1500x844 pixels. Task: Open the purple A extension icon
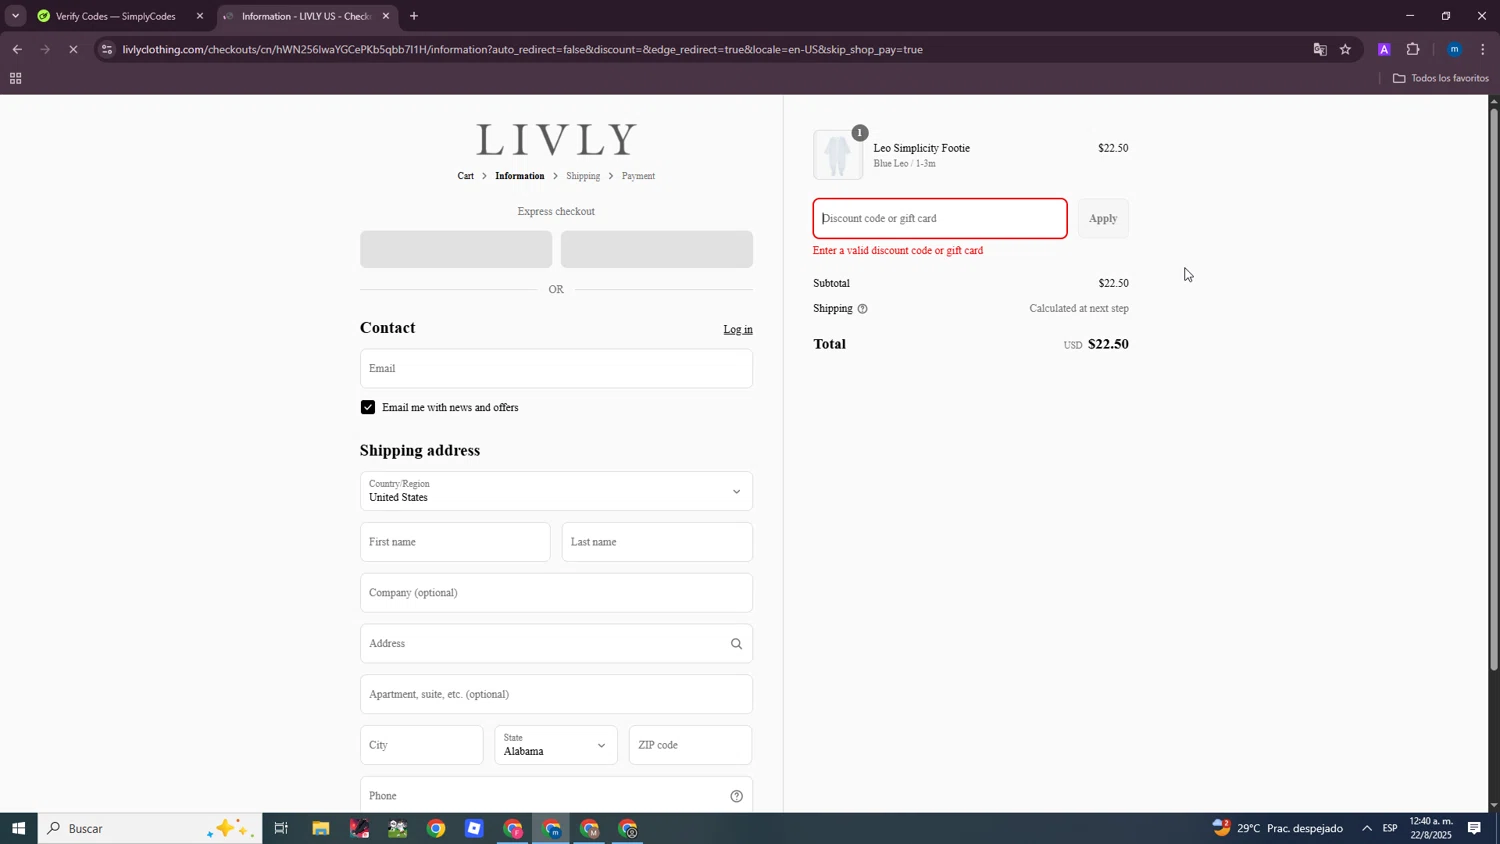(x=1384, y=49)
